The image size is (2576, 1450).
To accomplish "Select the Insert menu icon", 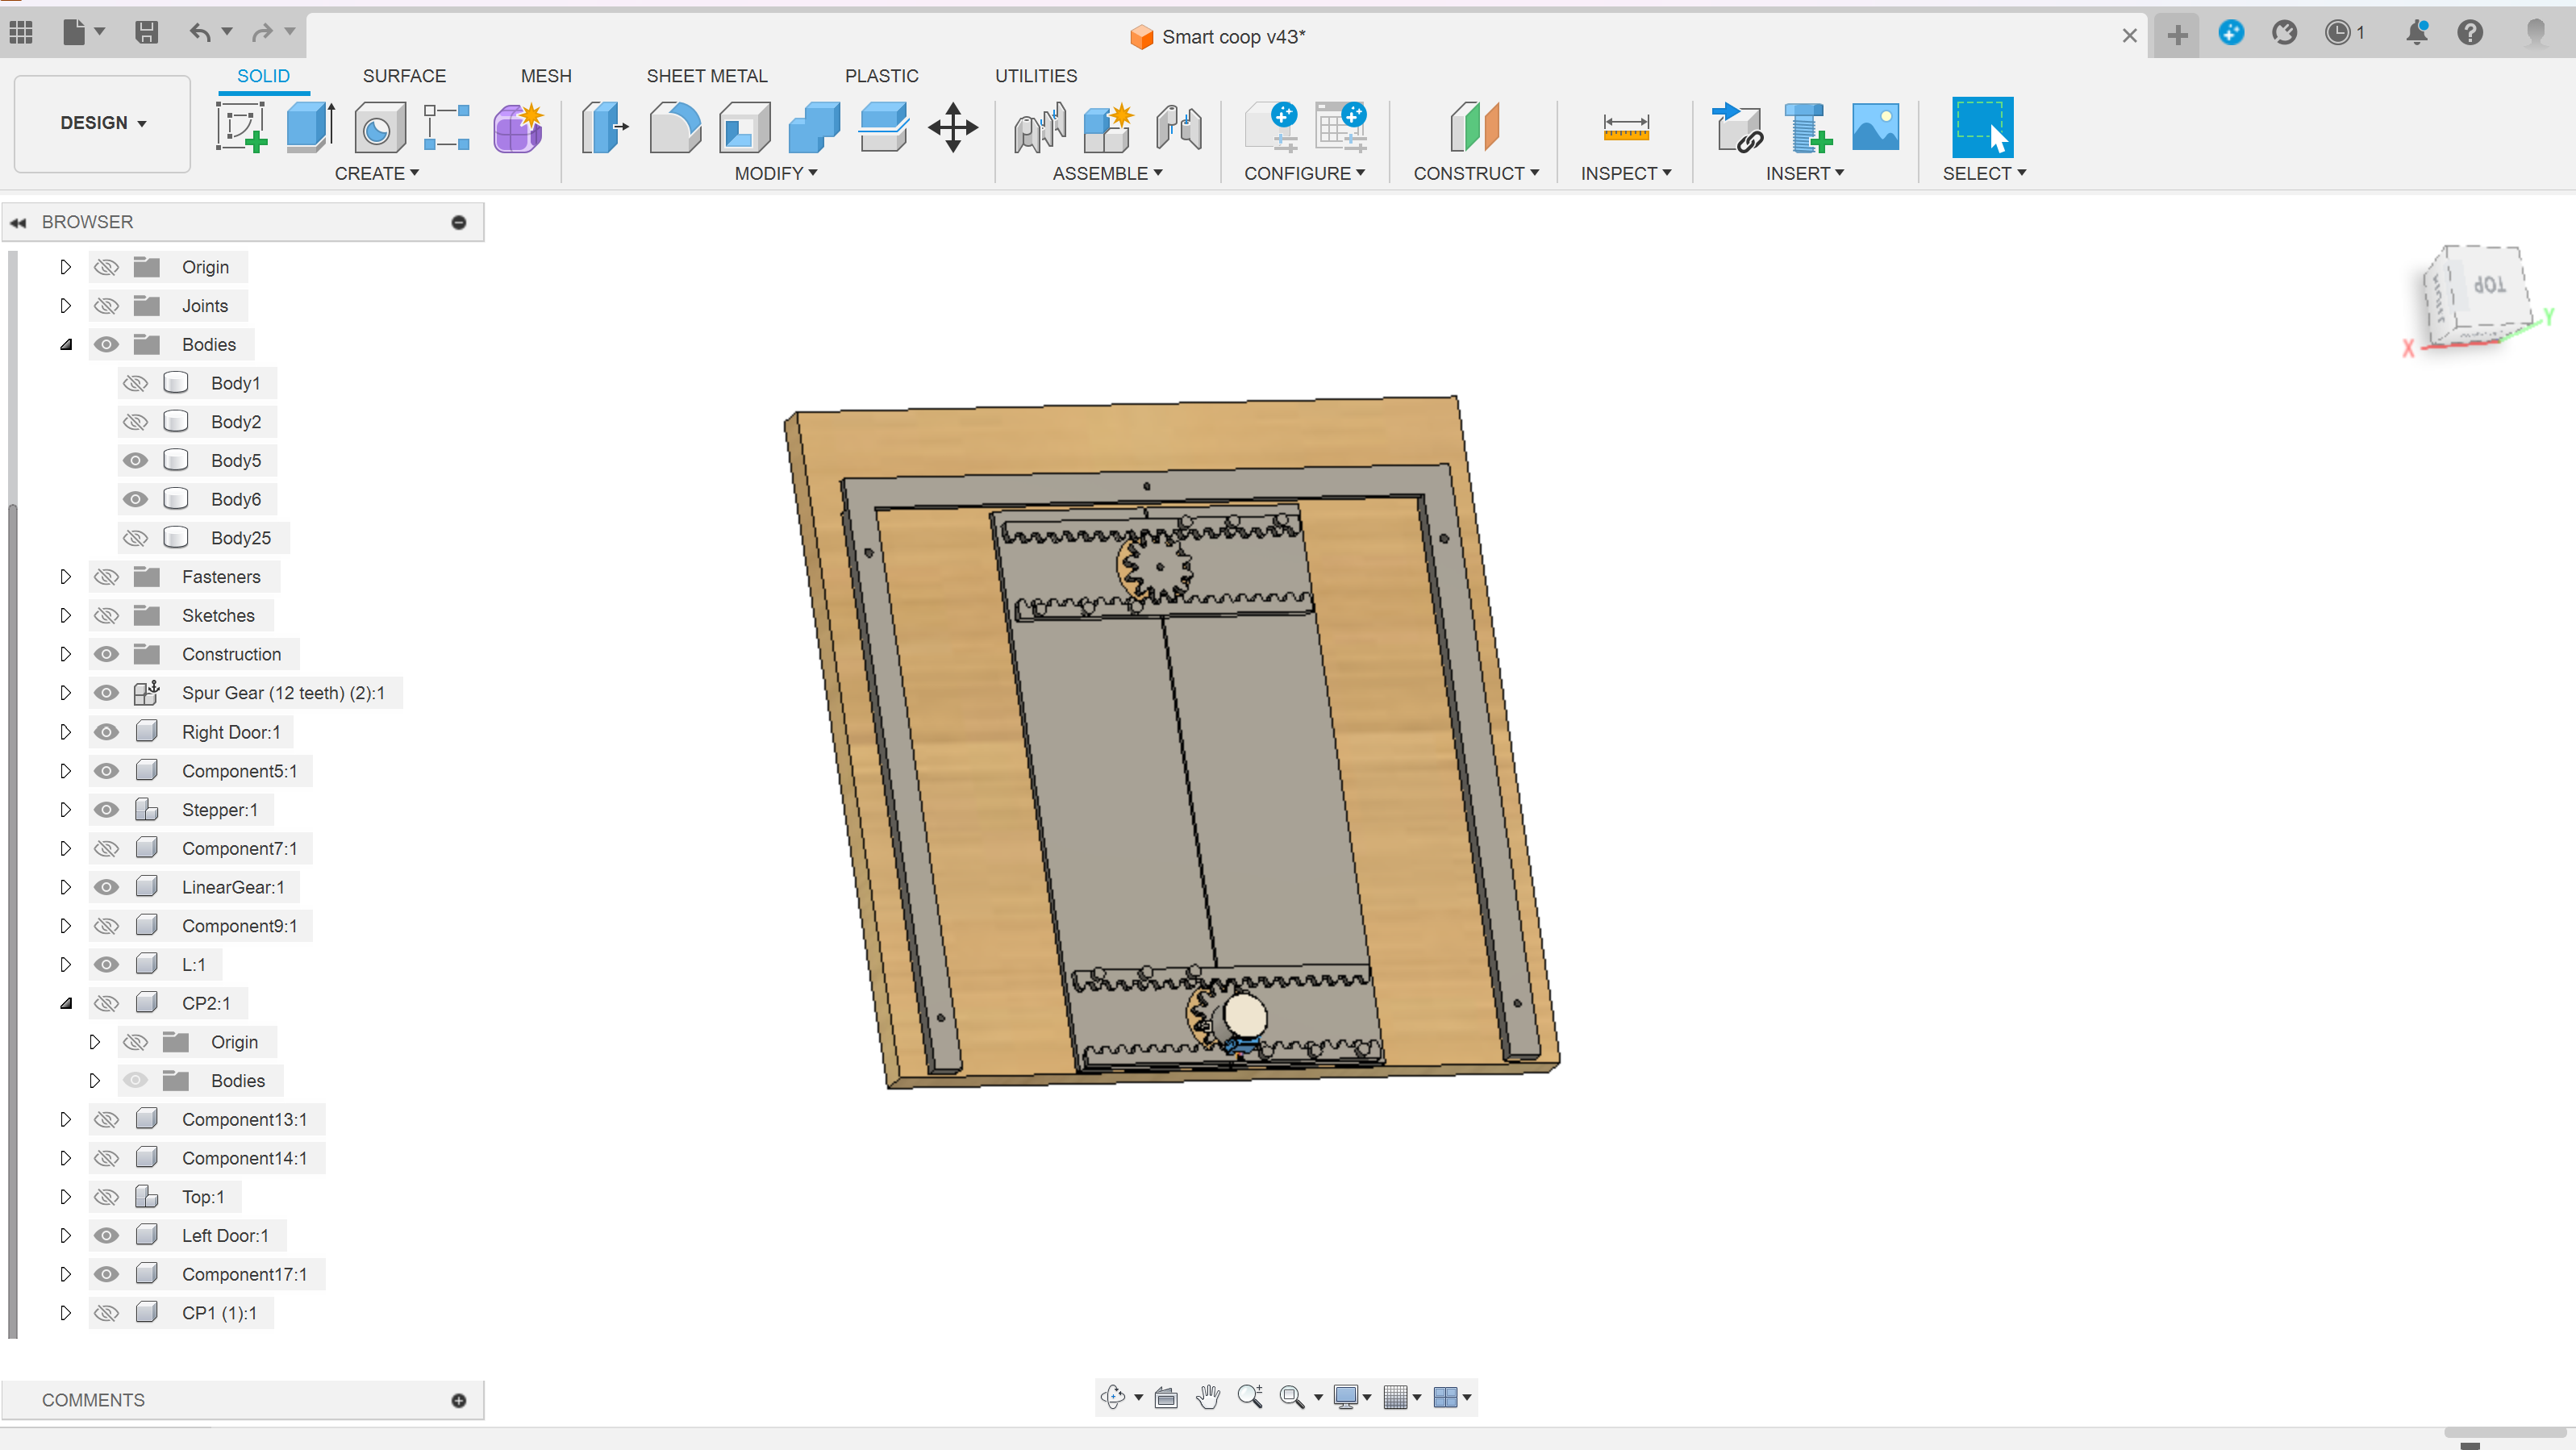I will pyautogui.click(x=1807, y=173).
